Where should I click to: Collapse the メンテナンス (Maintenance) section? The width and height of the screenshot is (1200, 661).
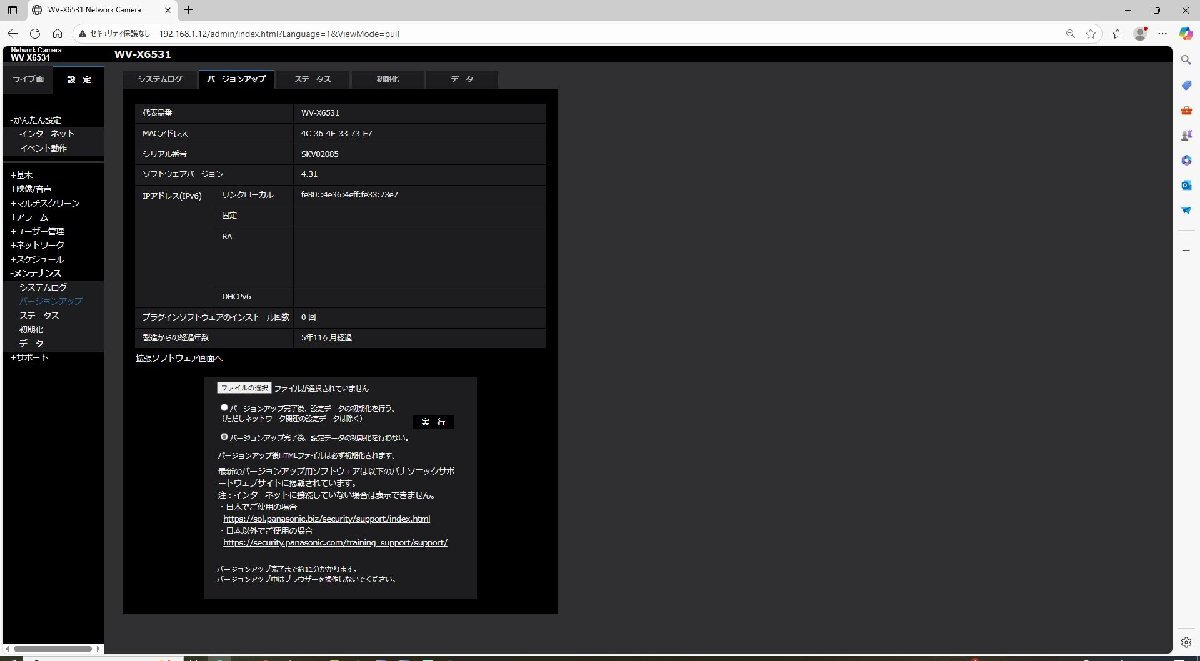[x=32, y=272]
